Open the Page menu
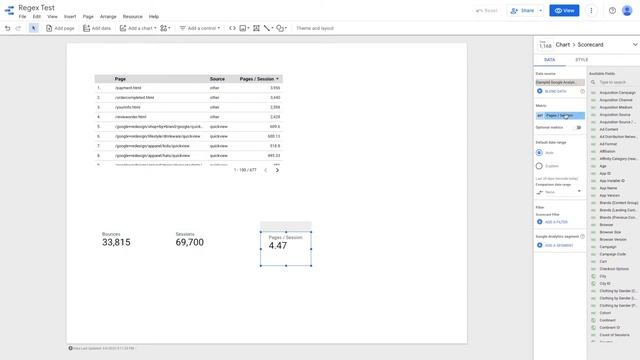This screenshot has width=640, height=360. pyautogui.click(x=88, y=17)
